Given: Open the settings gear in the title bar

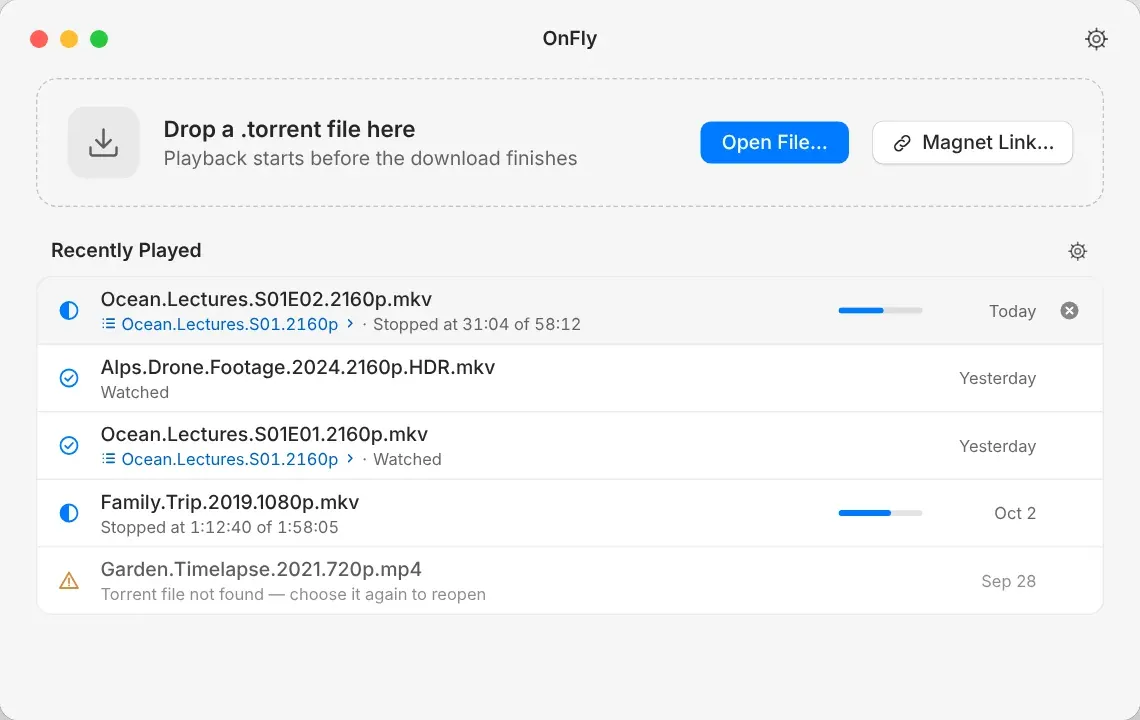Looking at the screenshot, I should pos(1096,39).
